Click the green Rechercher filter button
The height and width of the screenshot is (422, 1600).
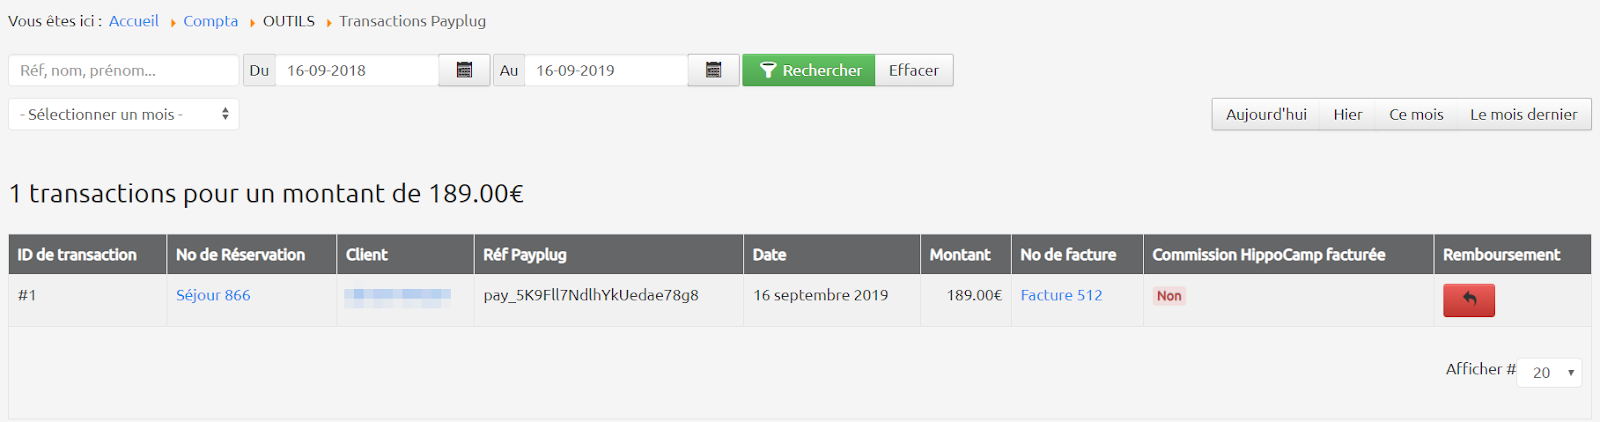click(809, 70)
